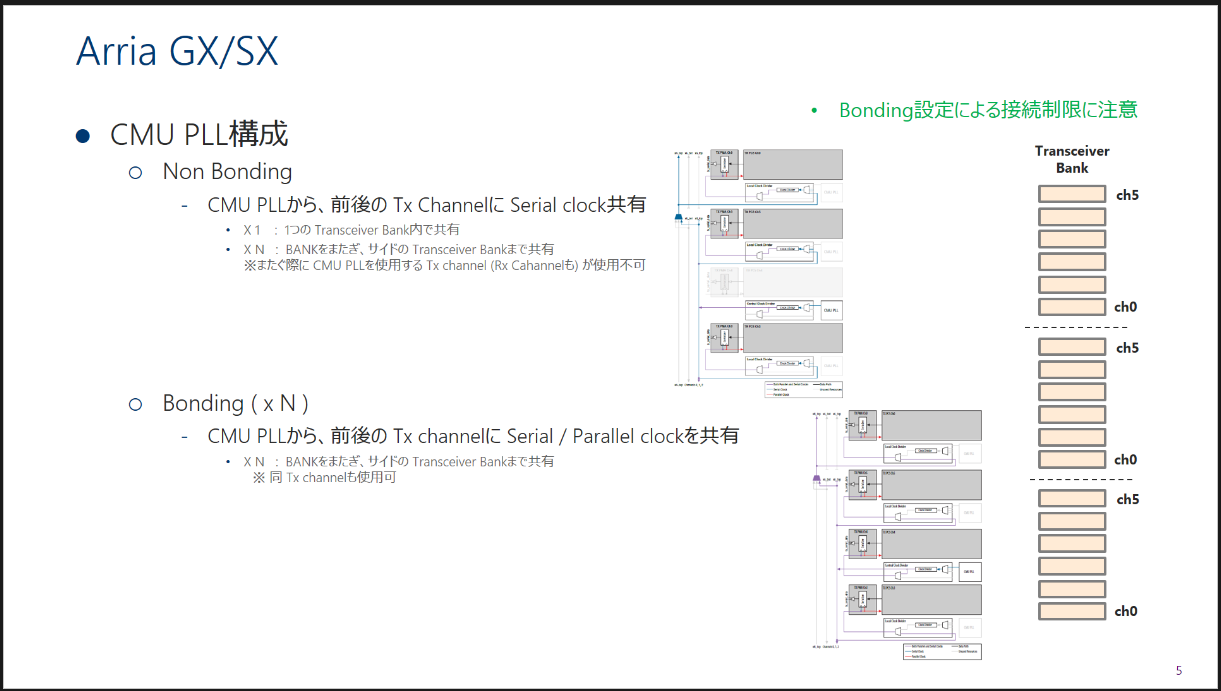
Task: Click the CMU PLL block in upper diagram
Action: coord(830,310)
